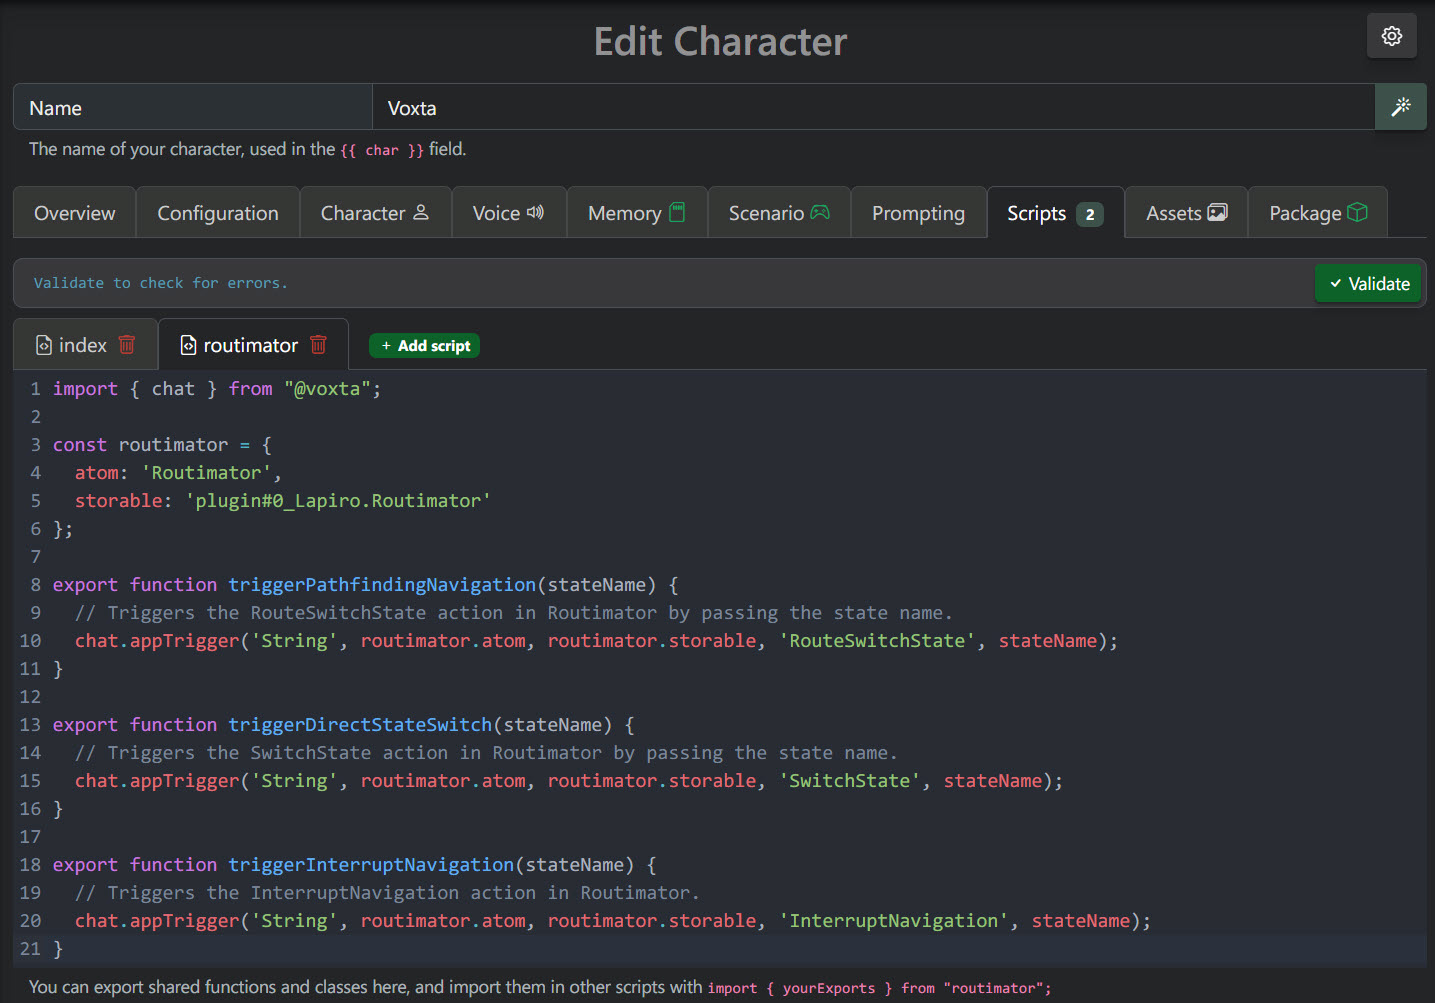Image resolution: width=1435 pixels, height=1003 pixels.
Task: Click the index script file icon
Action: pos(44,345)
